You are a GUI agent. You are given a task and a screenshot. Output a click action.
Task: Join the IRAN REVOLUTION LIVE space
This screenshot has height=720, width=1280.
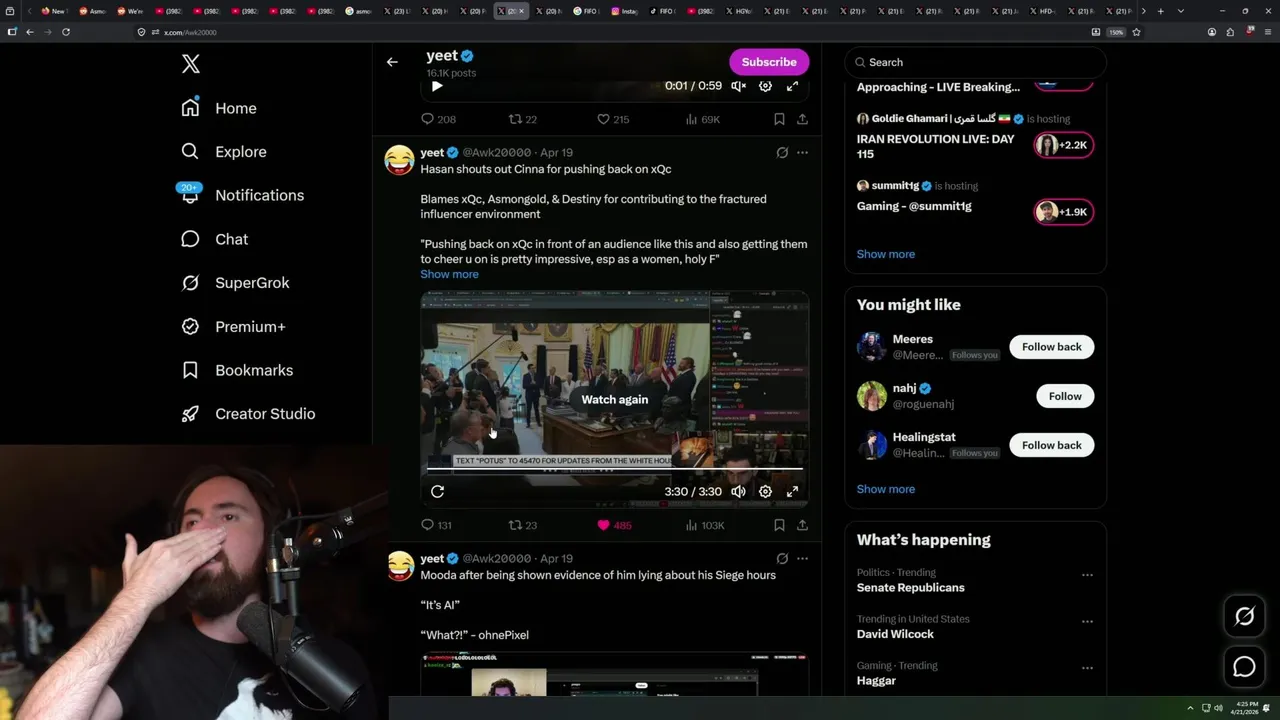tap(1064, 145)
